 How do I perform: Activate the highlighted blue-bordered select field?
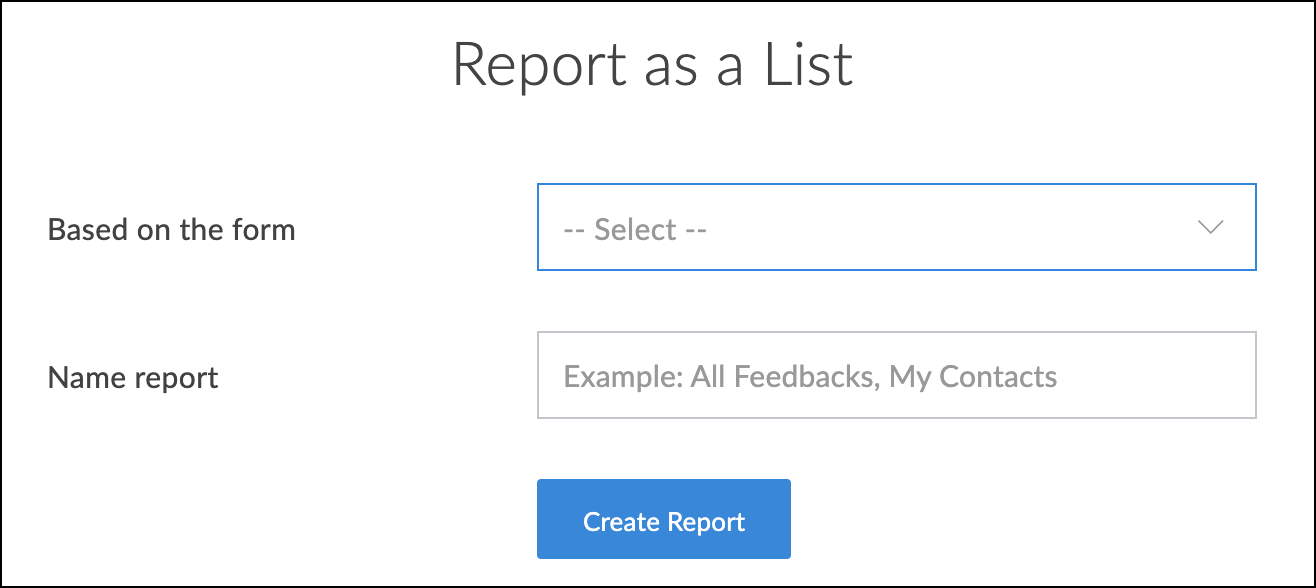(x=895, y=228)
